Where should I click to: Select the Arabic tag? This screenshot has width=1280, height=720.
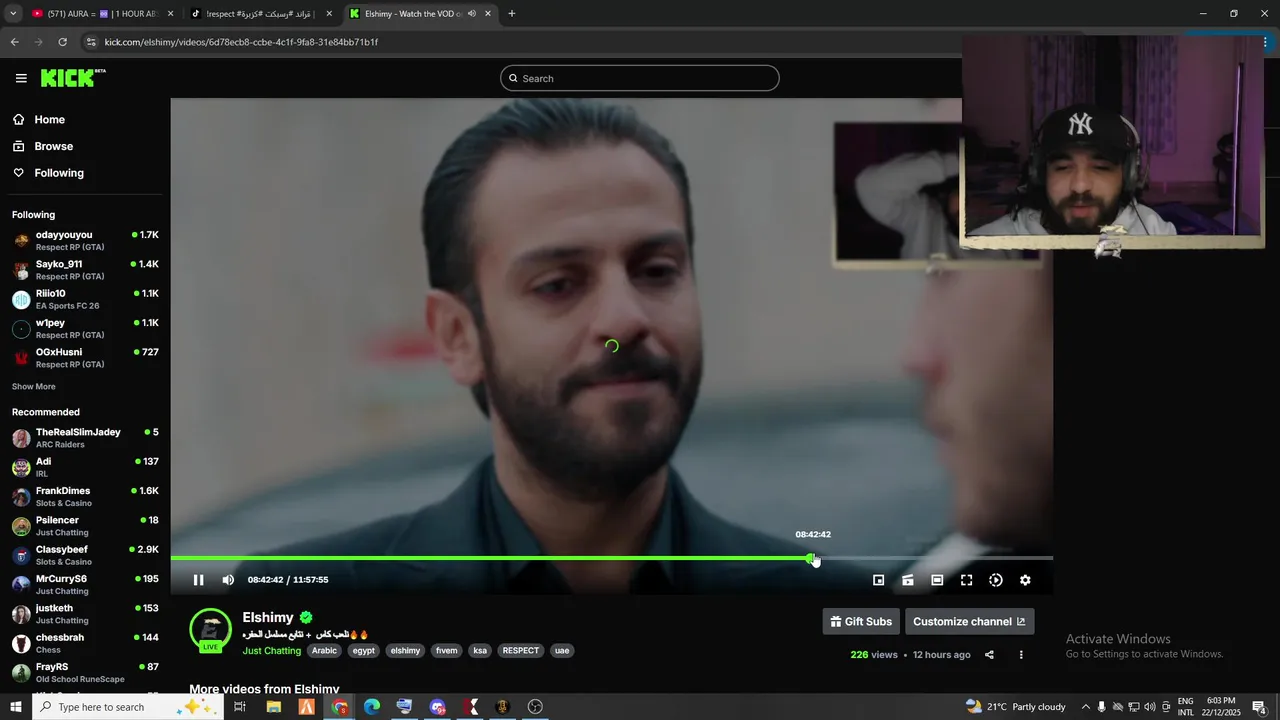tap(324, 651)
